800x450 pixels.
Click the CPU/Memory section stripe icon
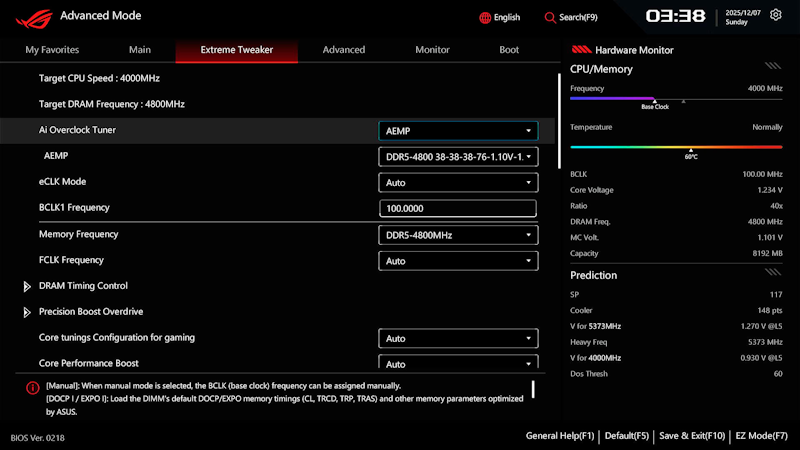[773, 66]
